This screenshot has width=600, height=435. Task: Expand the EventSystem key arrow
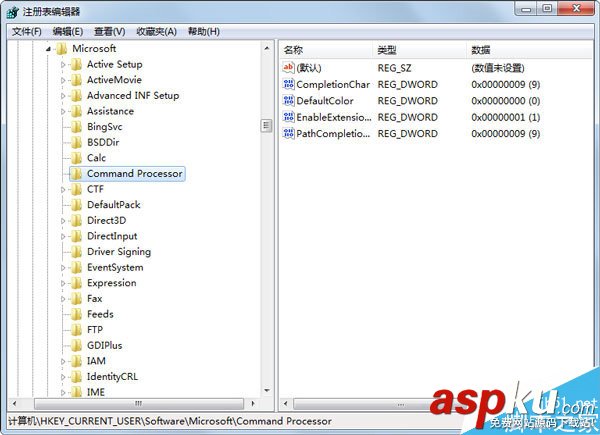[63, 268]
